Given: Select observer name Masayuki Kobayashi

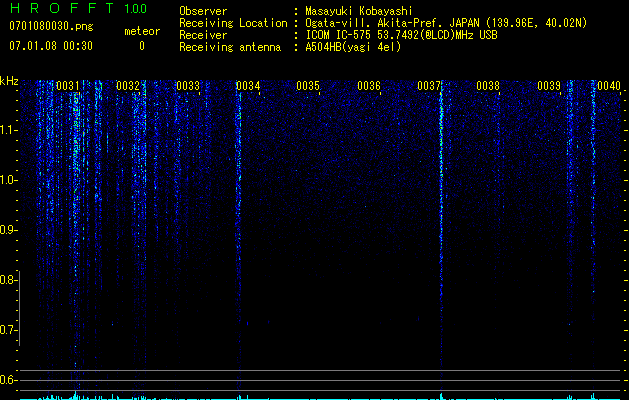Looking at the screenshot, I should (359, 11).
